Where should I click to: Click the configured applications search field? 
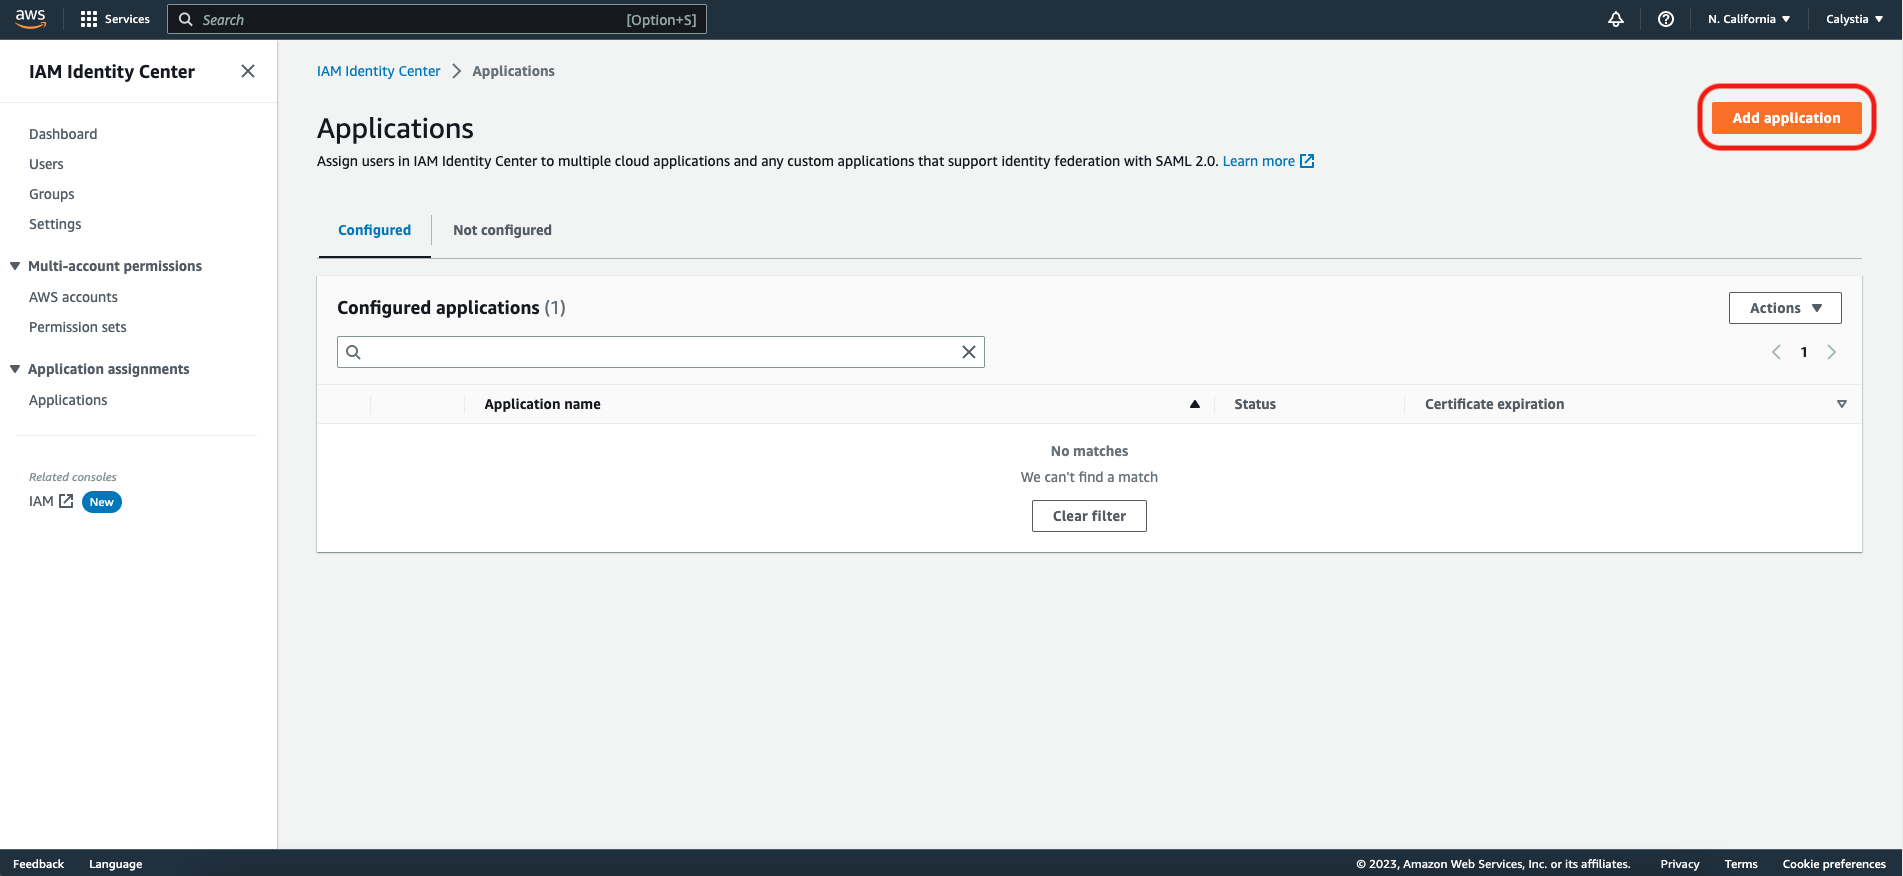point(660,352)
